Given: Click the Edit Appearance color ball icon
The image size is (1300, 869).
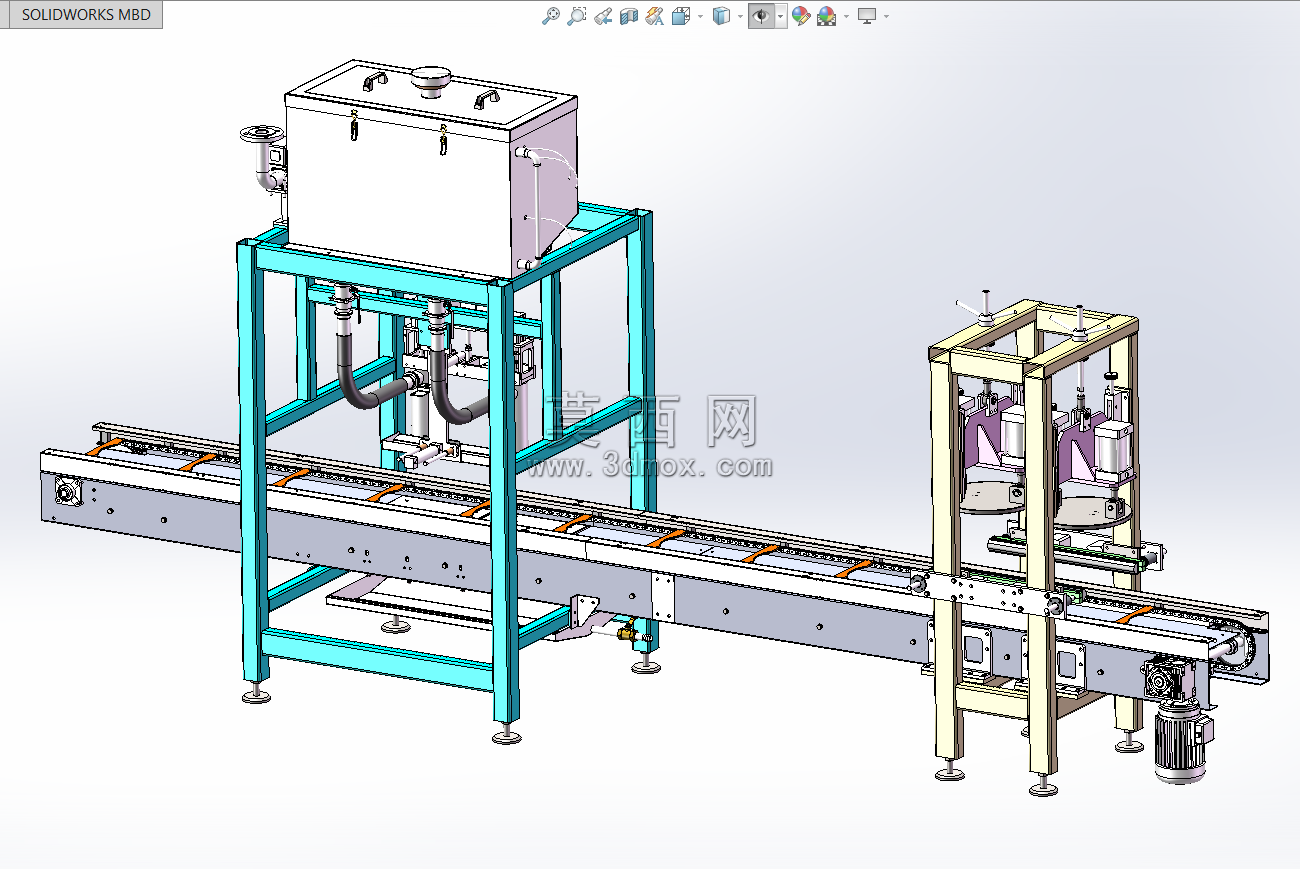Looking at the screenshot, I should (x=801, y=16).
